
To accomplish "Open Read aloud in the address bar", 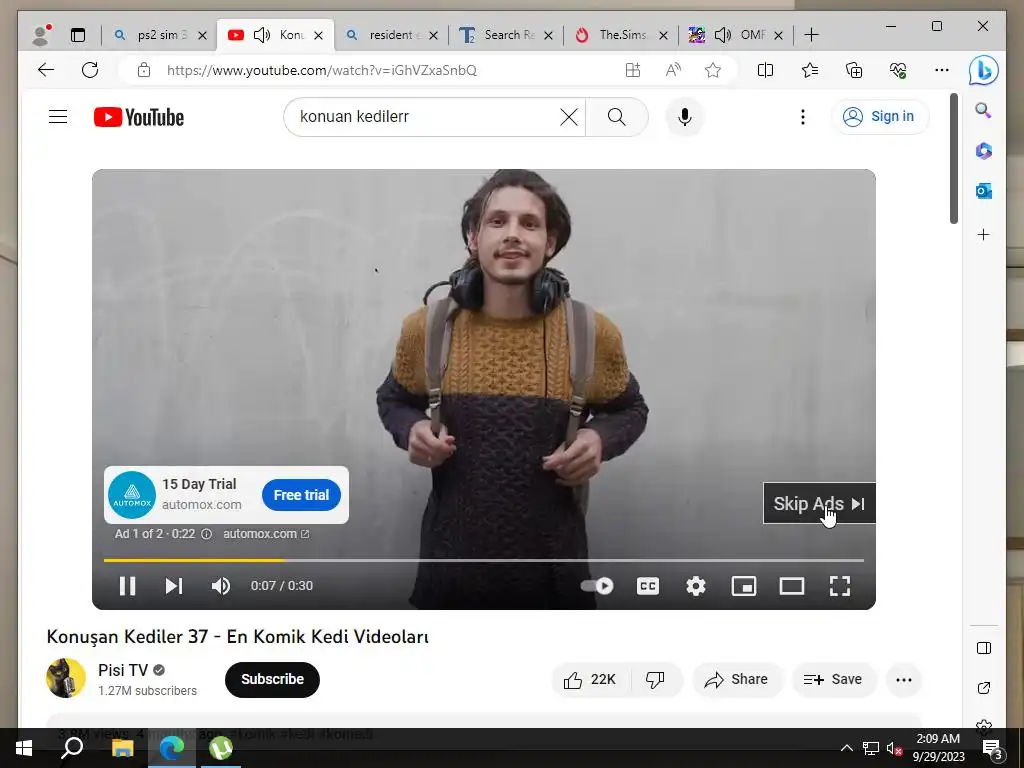I will point(673,70).
